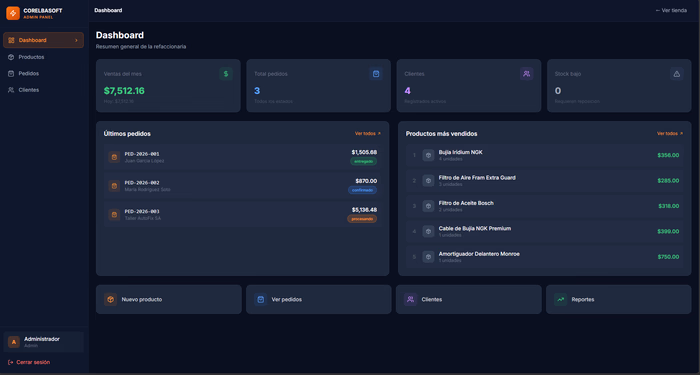Screen dimensions: 700x375
Task: Click the $1,505.68 order amount
Action: (364, 152)
